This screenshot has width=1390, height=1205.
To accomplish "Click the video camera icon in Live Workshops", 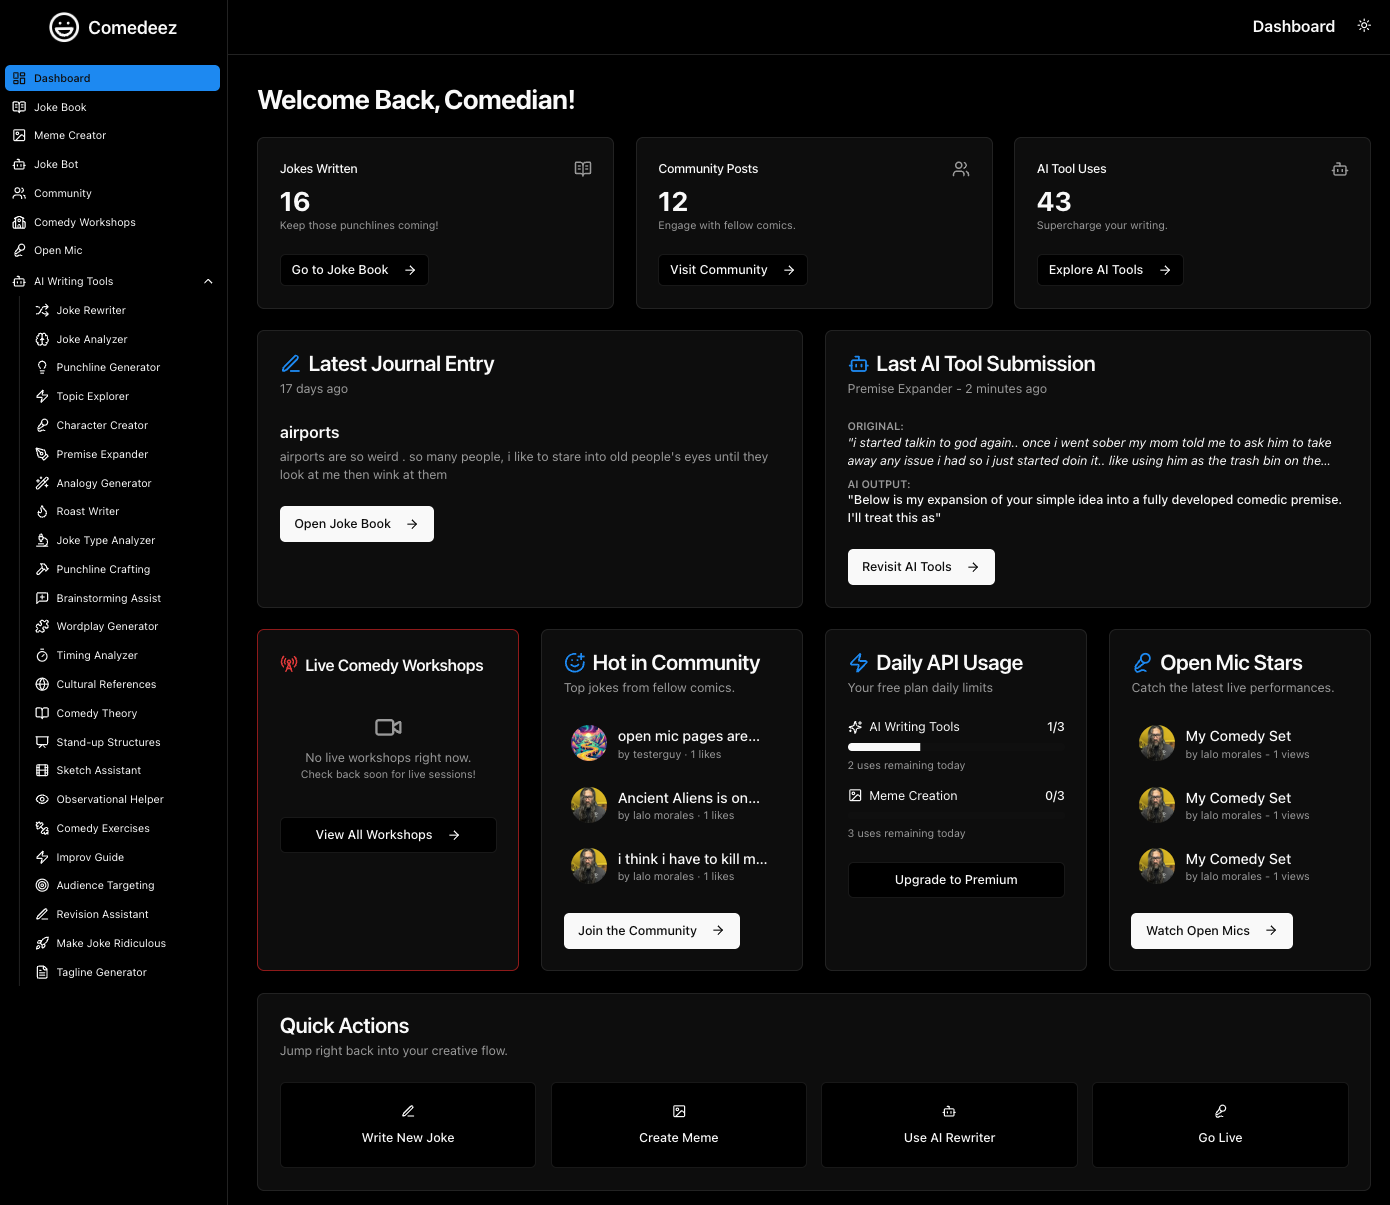I will point(388,727).
